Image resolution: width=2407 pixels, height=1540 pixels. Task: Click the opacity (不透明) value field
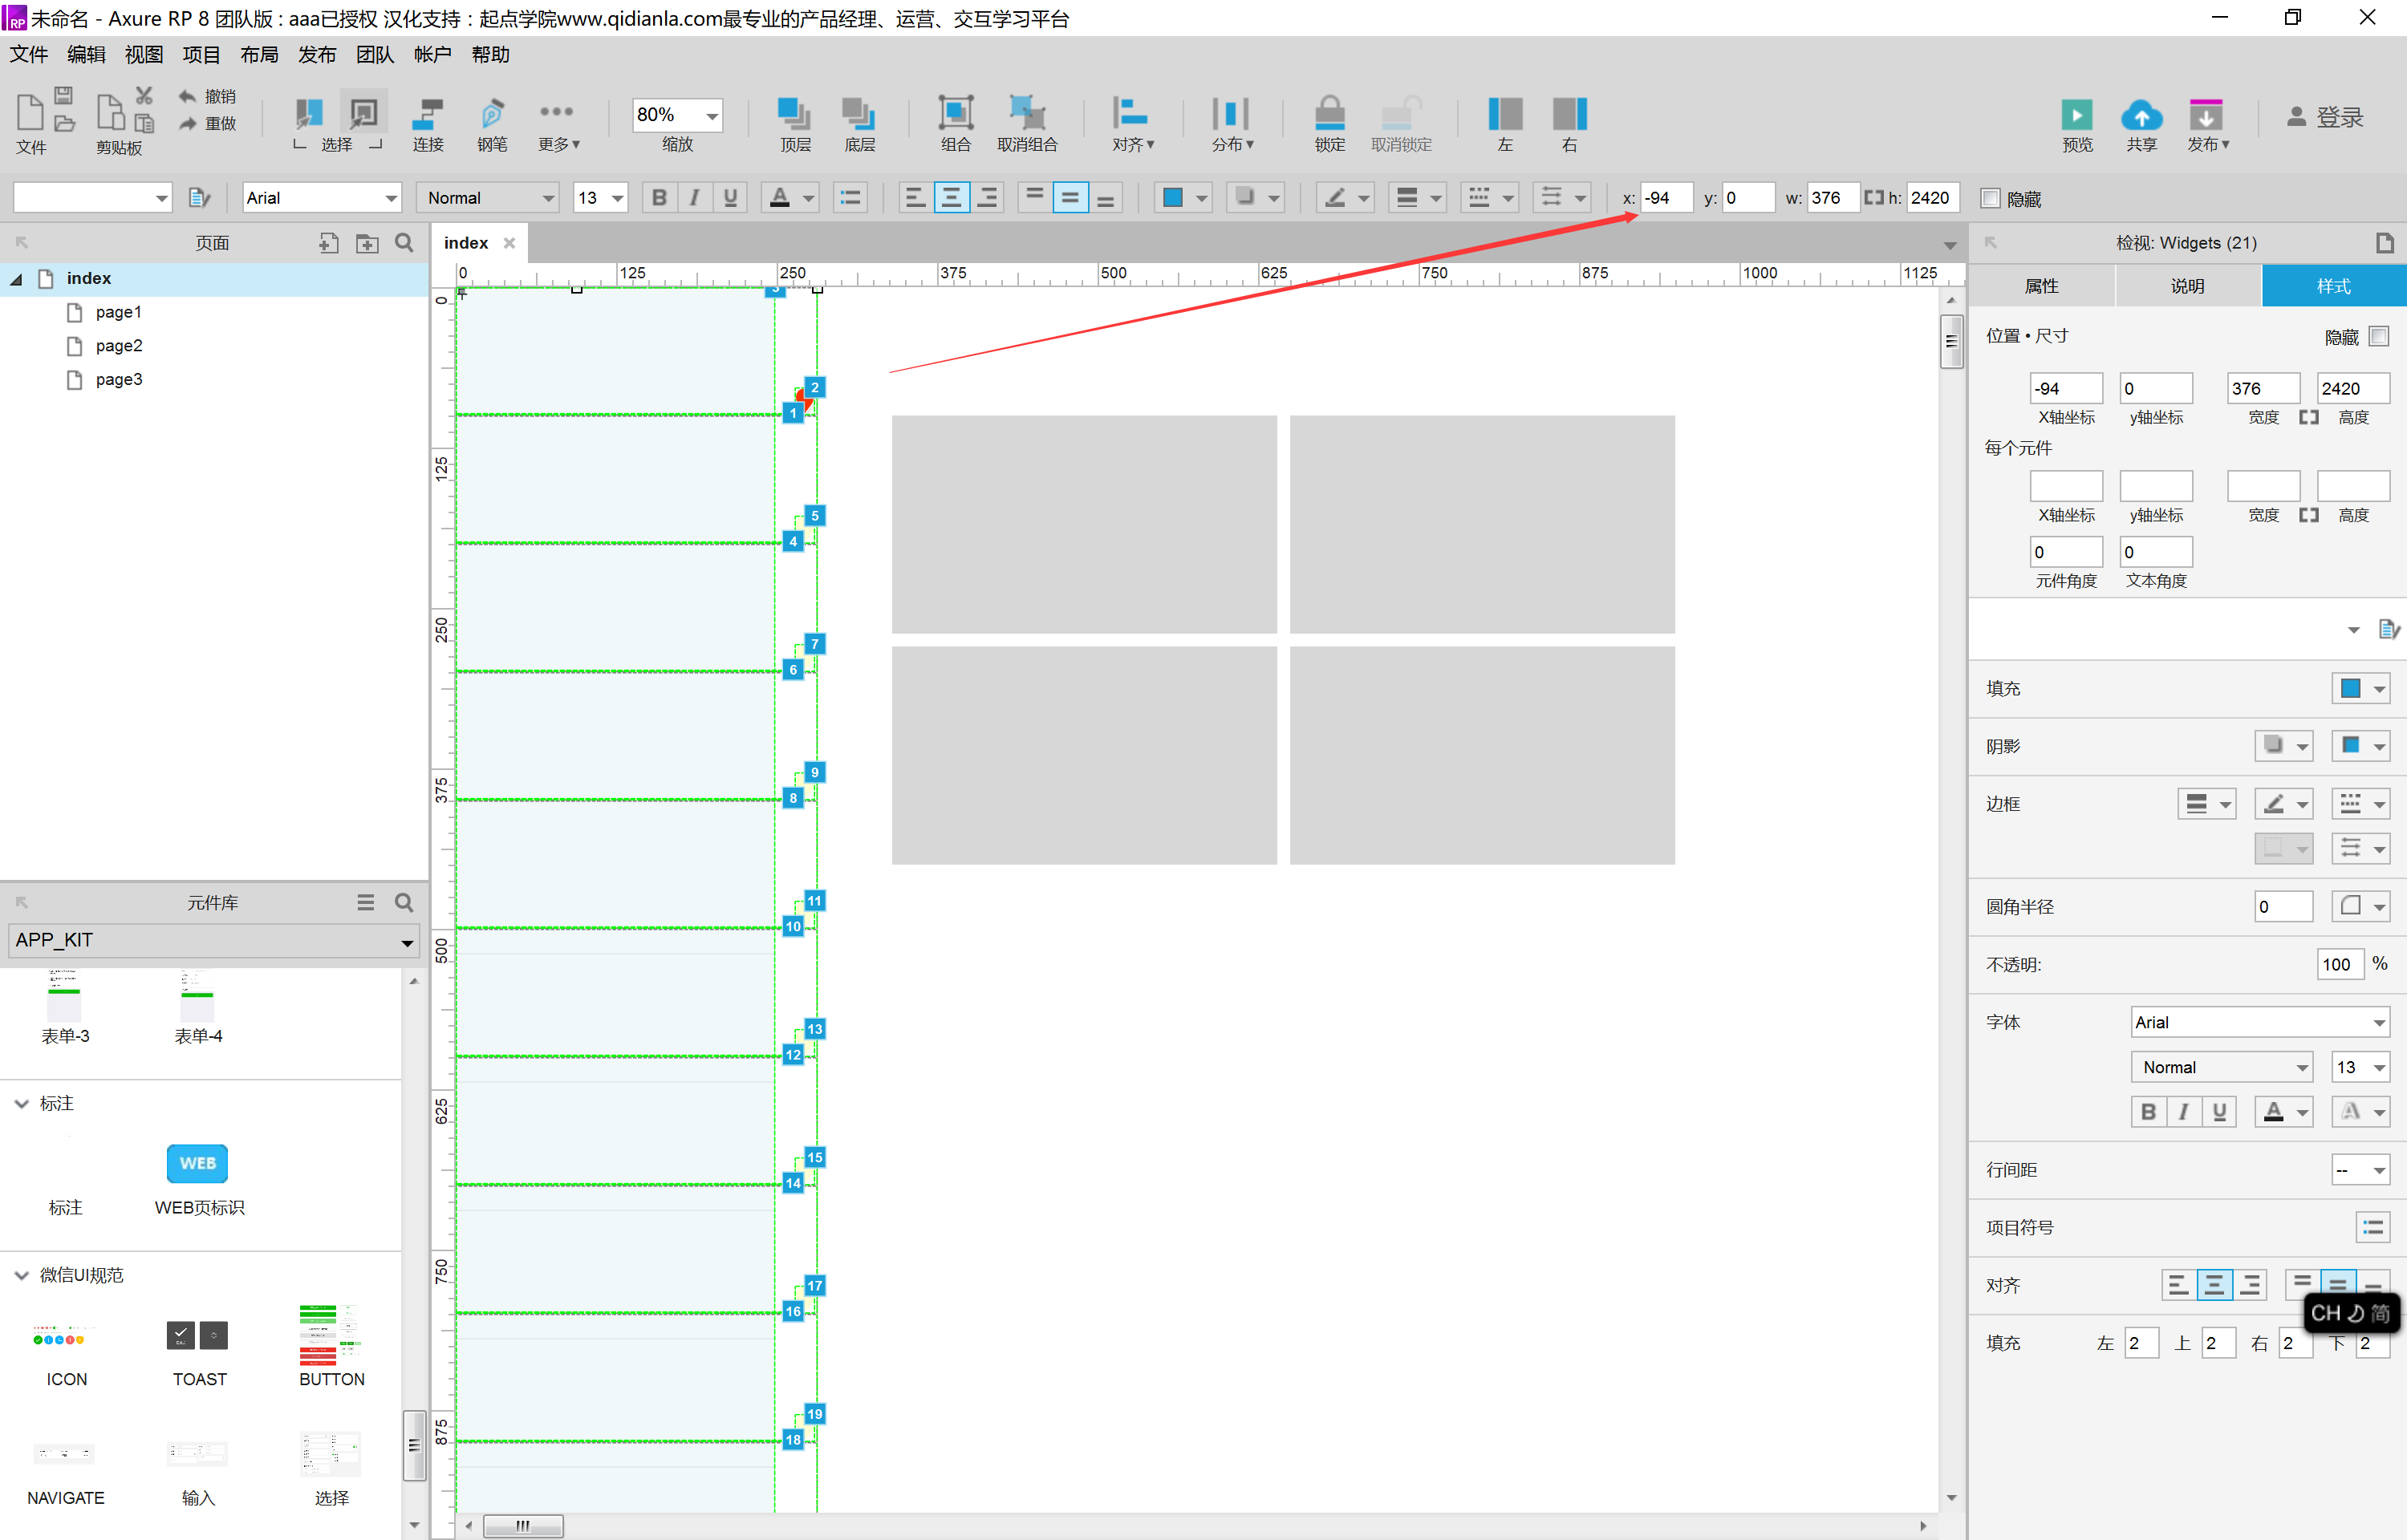click(2339, 965)
